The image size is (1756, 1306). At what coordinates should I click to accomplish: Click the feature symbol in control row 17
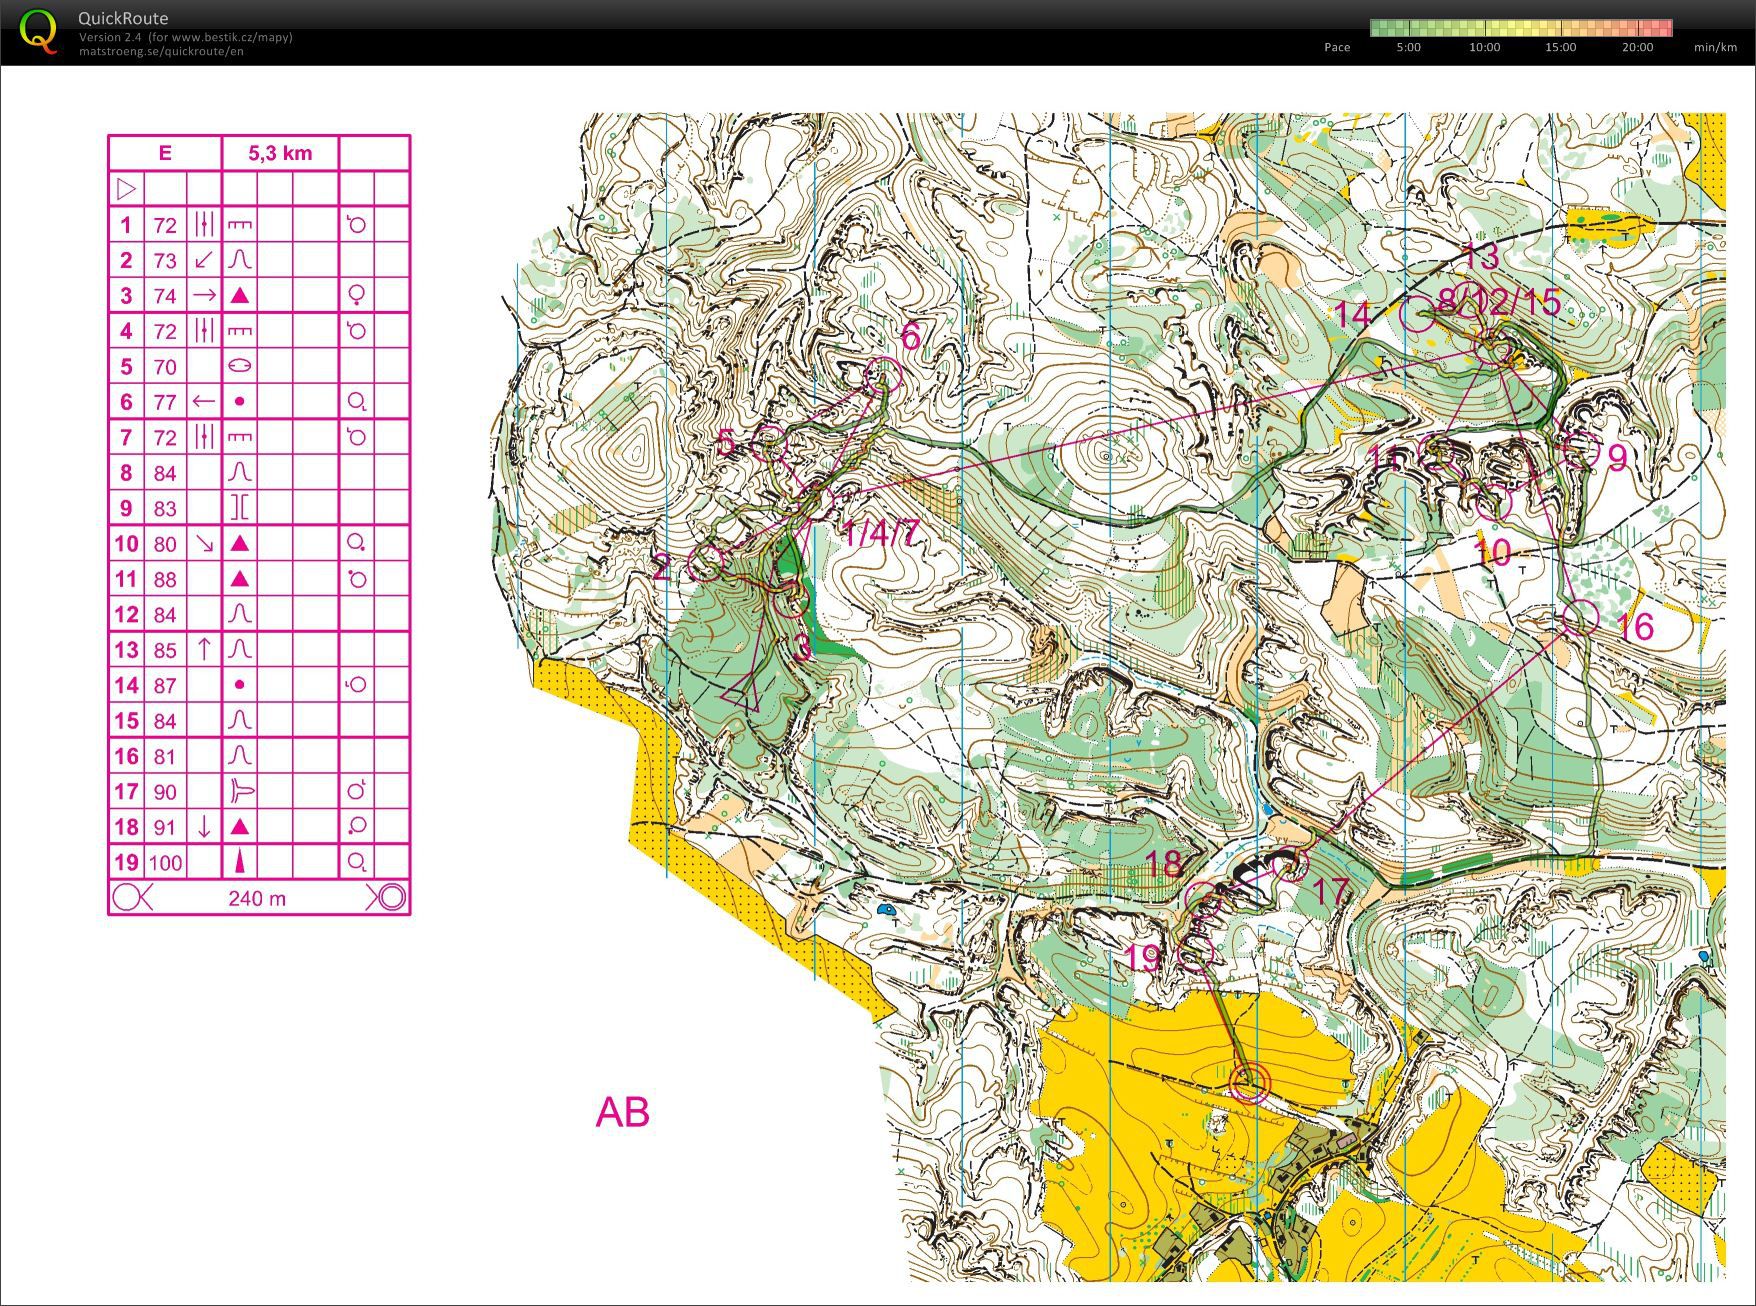point(241,791)
